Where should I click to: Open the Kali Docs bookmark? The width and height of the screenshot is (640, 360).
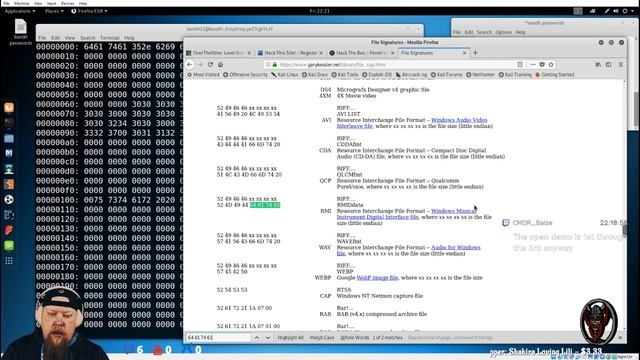tap(315, 75)
